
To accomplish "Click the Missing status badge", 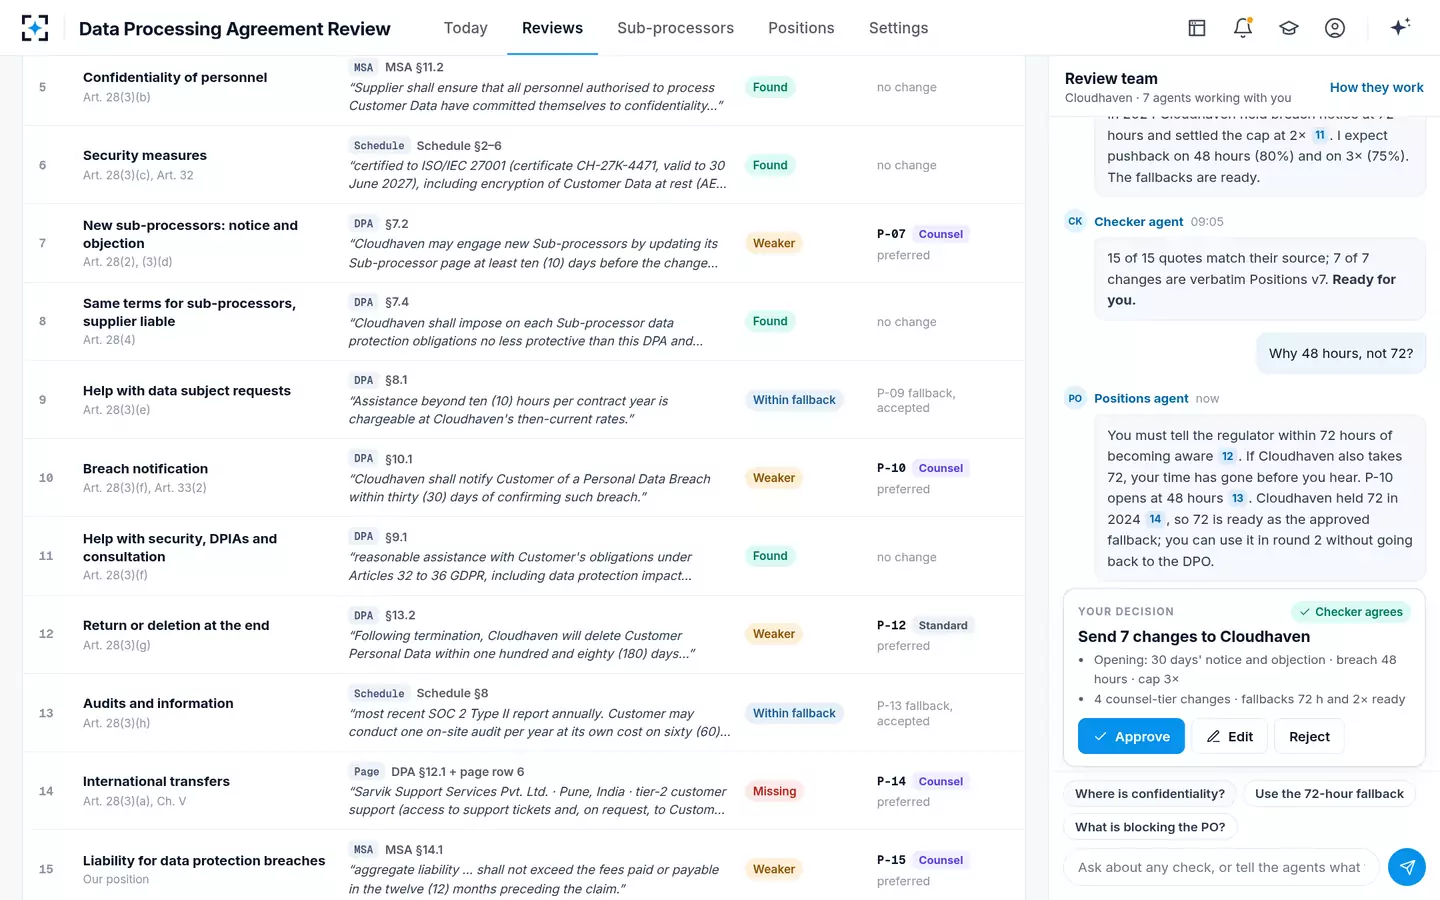I will click(774, 791).
